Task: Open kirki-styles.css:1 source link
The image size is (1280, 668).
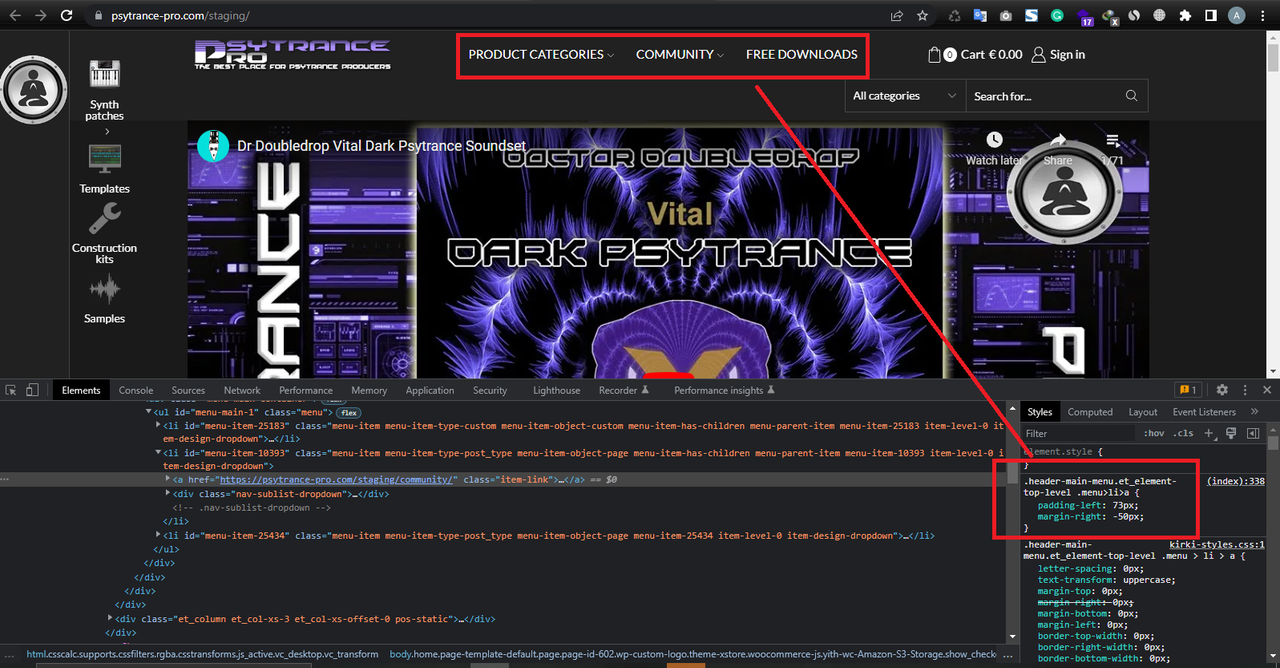Action: coord(1217,545)
